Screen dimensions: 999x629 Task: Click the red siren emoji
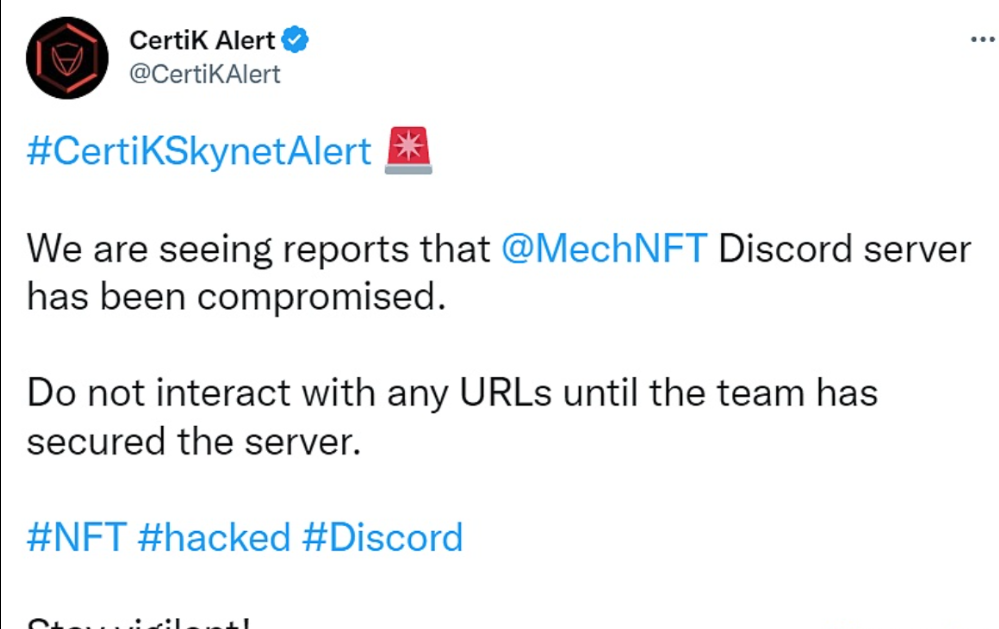pos(408,151)
